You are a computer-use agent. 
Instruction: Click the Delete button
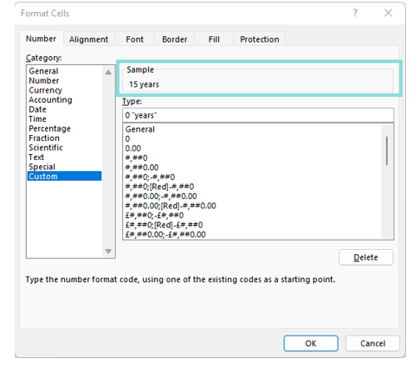(x=366, y=257)
